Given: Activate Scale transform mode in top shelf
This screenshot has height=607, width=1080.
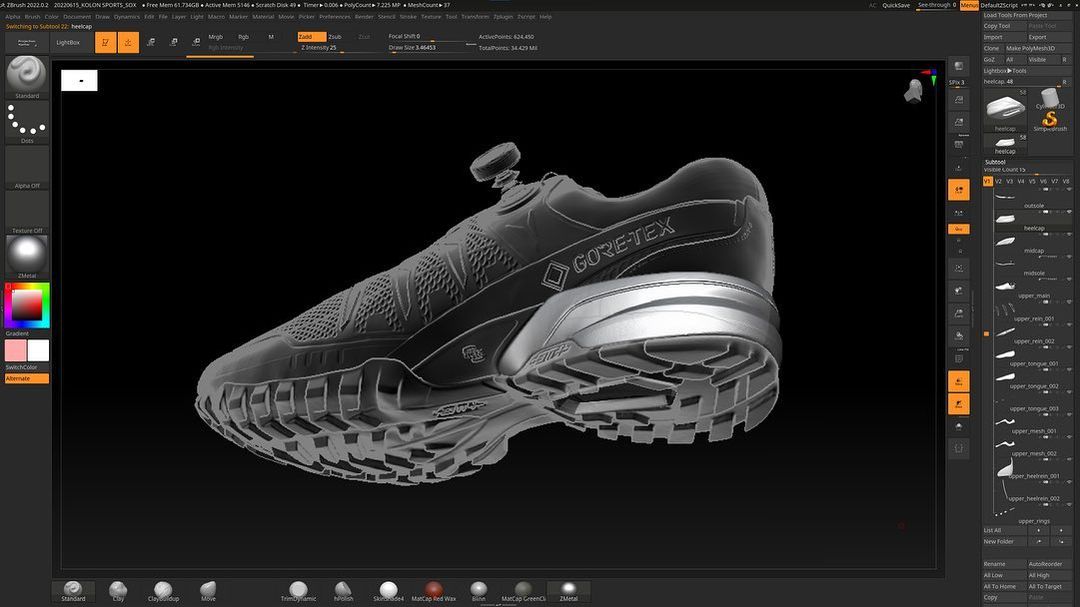Looking at the screenshot, I should (174, 43).
